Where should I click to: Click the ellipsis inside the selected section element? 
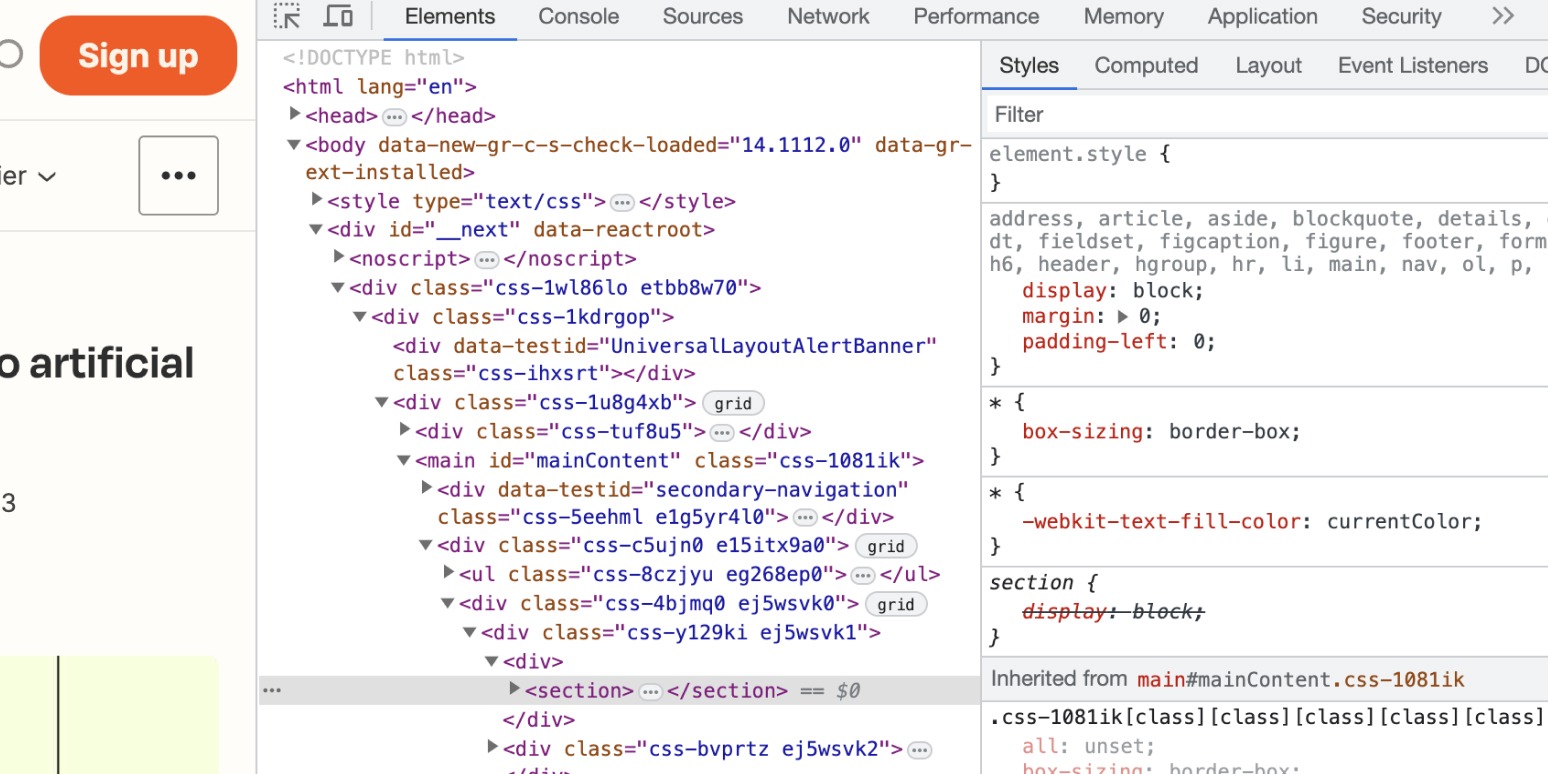click(x=651, y=689)
